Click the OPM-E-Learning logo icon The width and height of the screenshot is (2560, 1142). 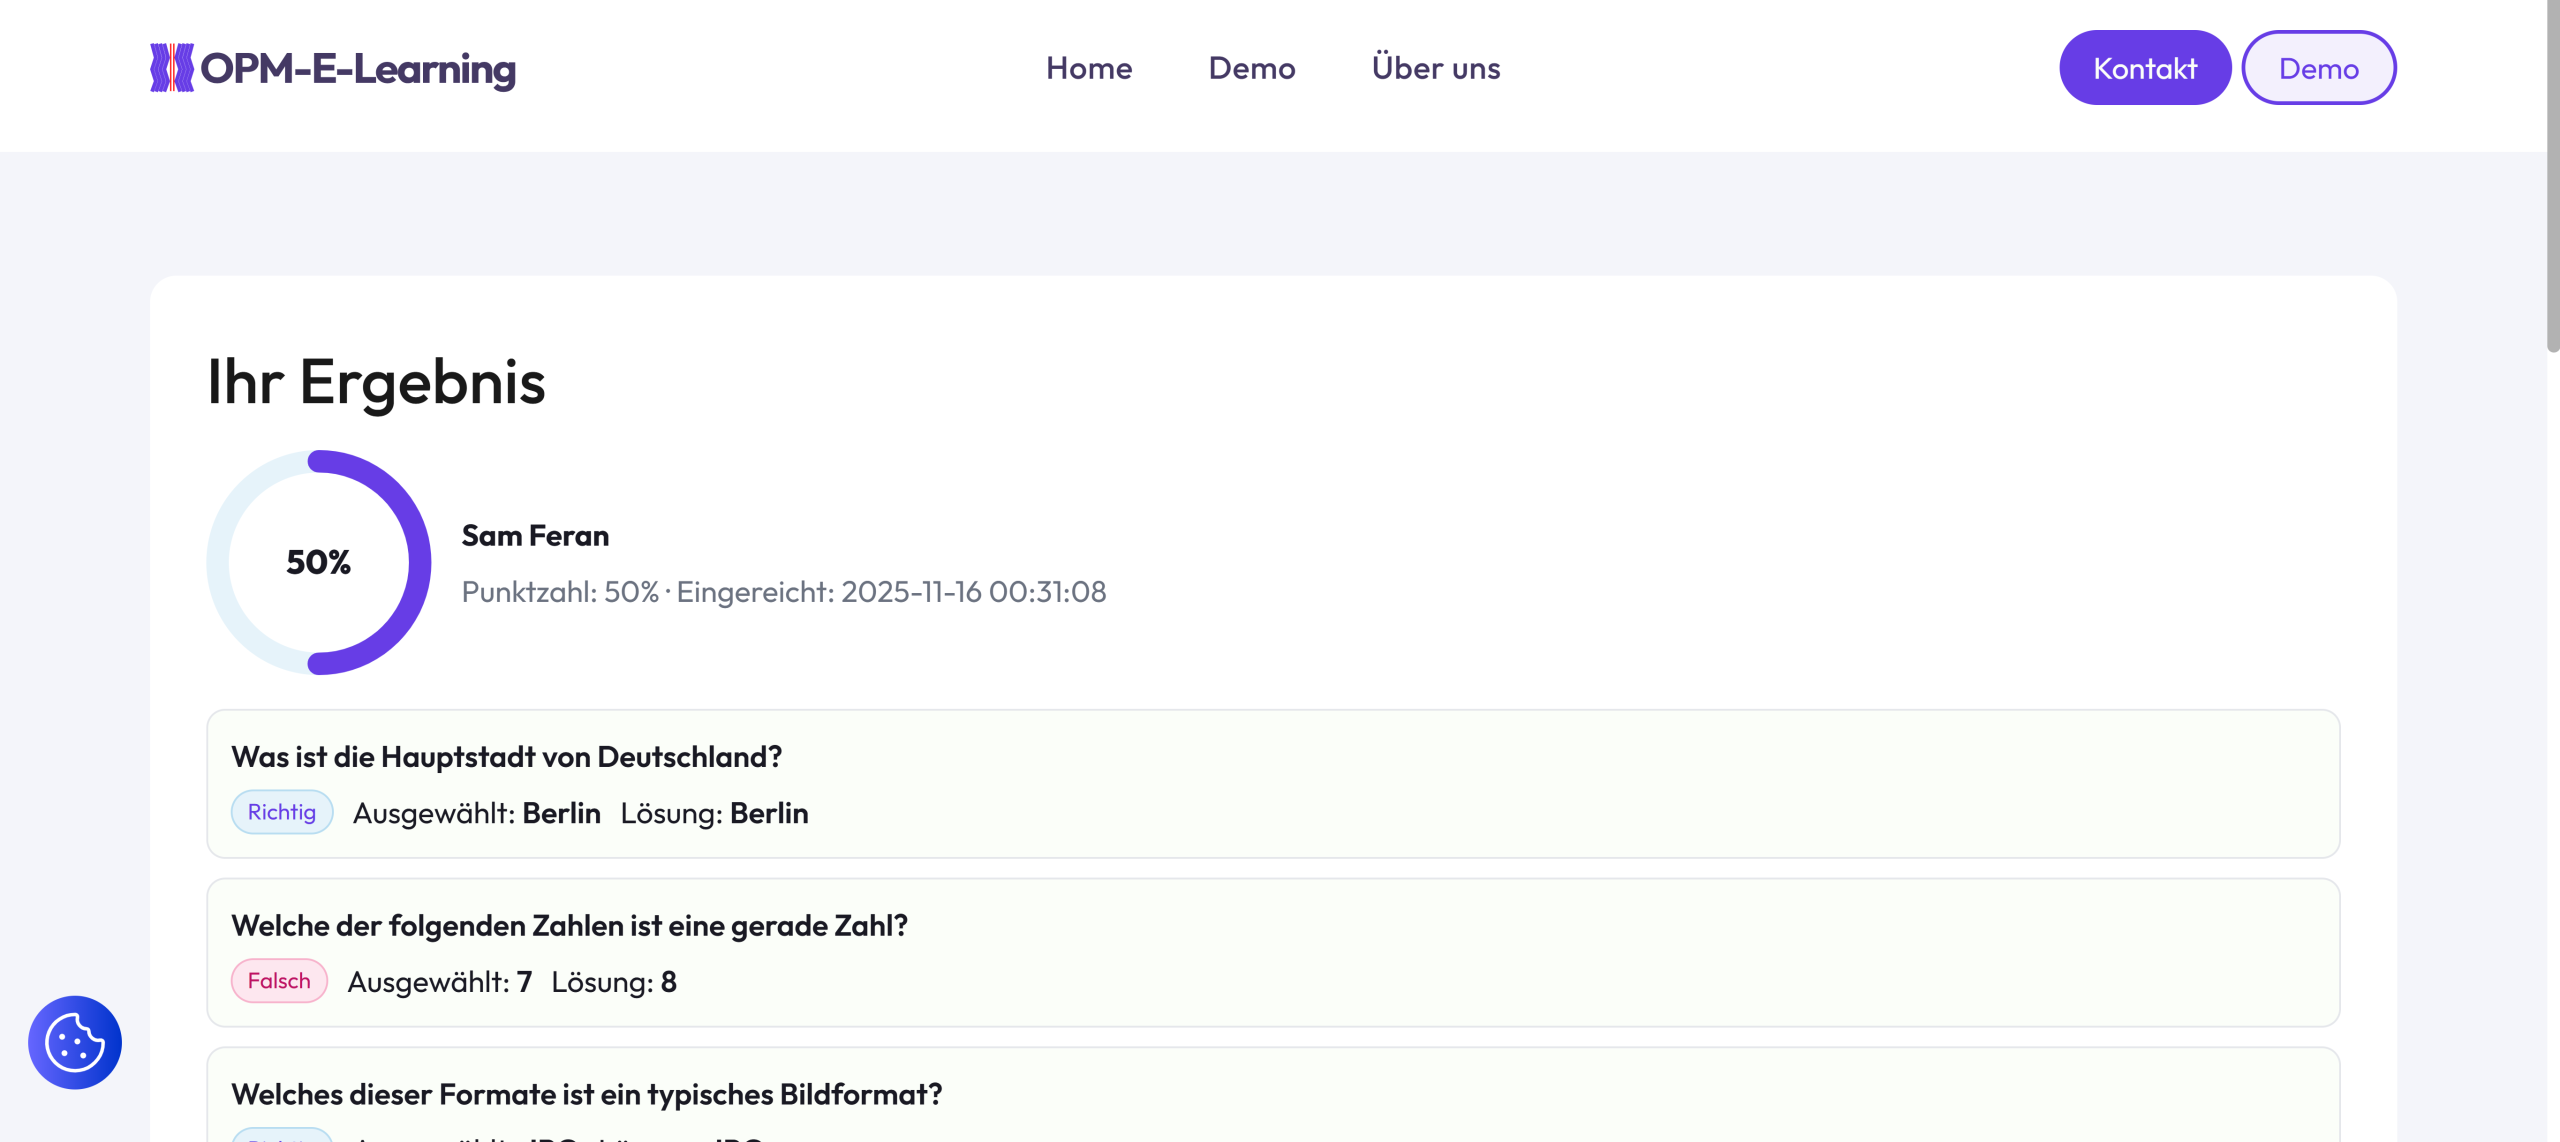click(171, 68)
